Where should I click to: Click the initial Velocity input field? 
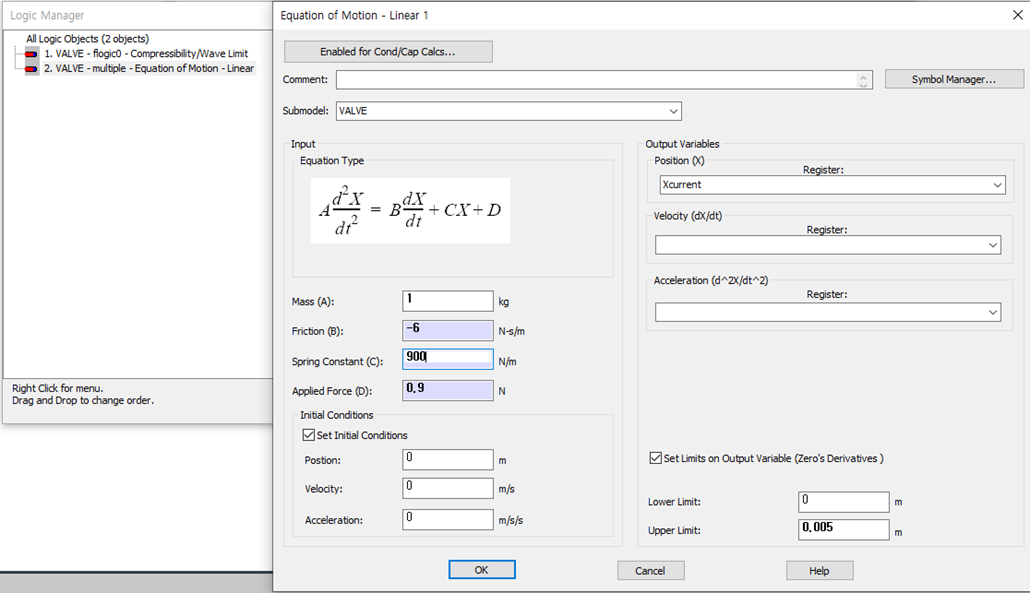tap(447, 488)
